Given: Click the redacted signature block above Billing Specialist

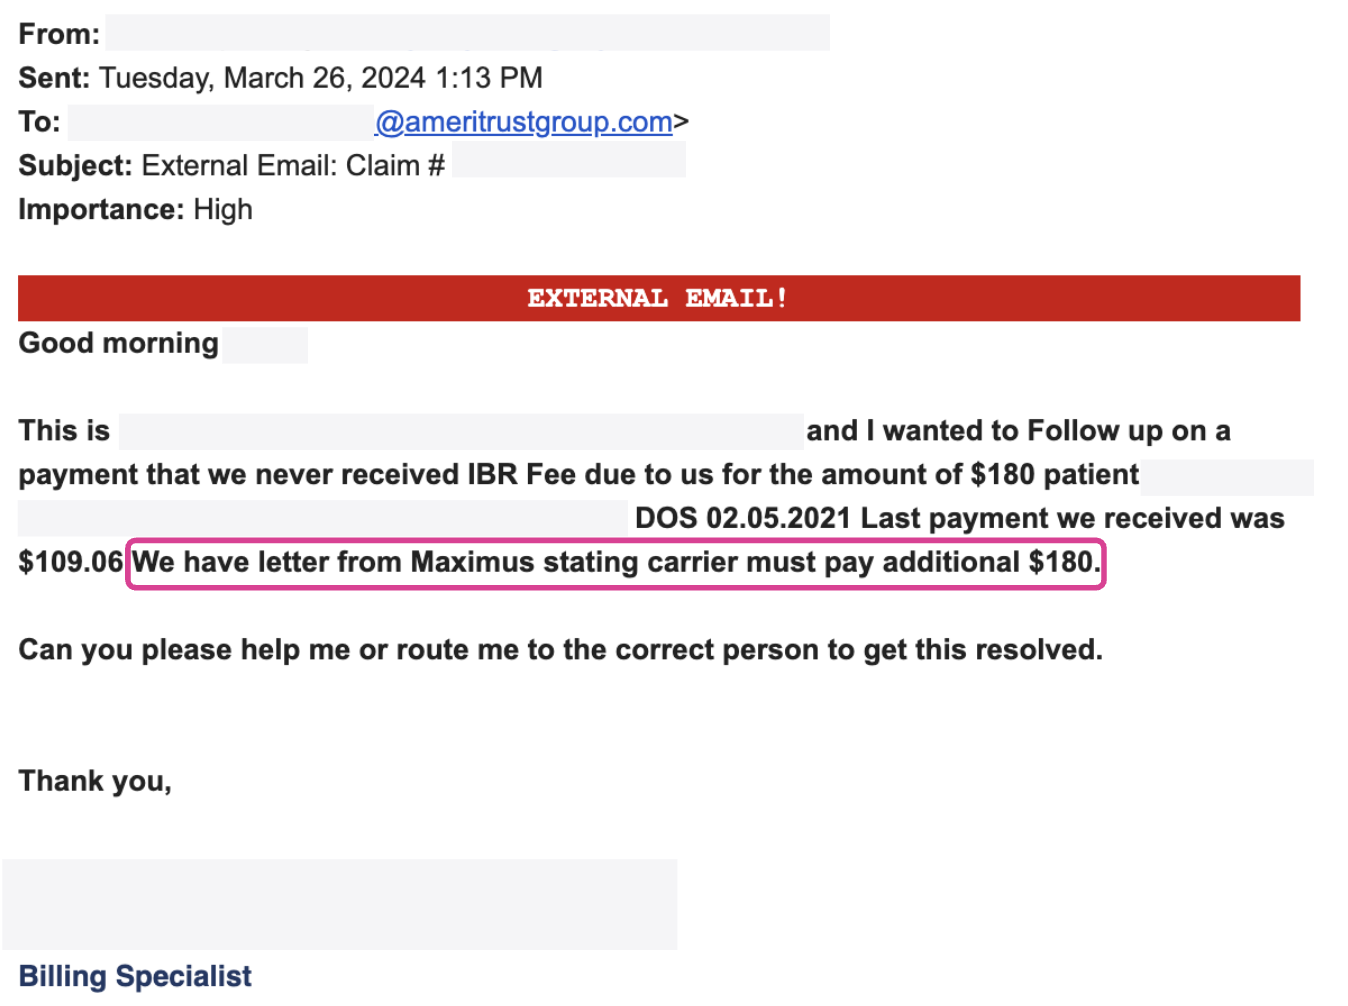Looking at the screenshot, I should [x=340, y=904].
